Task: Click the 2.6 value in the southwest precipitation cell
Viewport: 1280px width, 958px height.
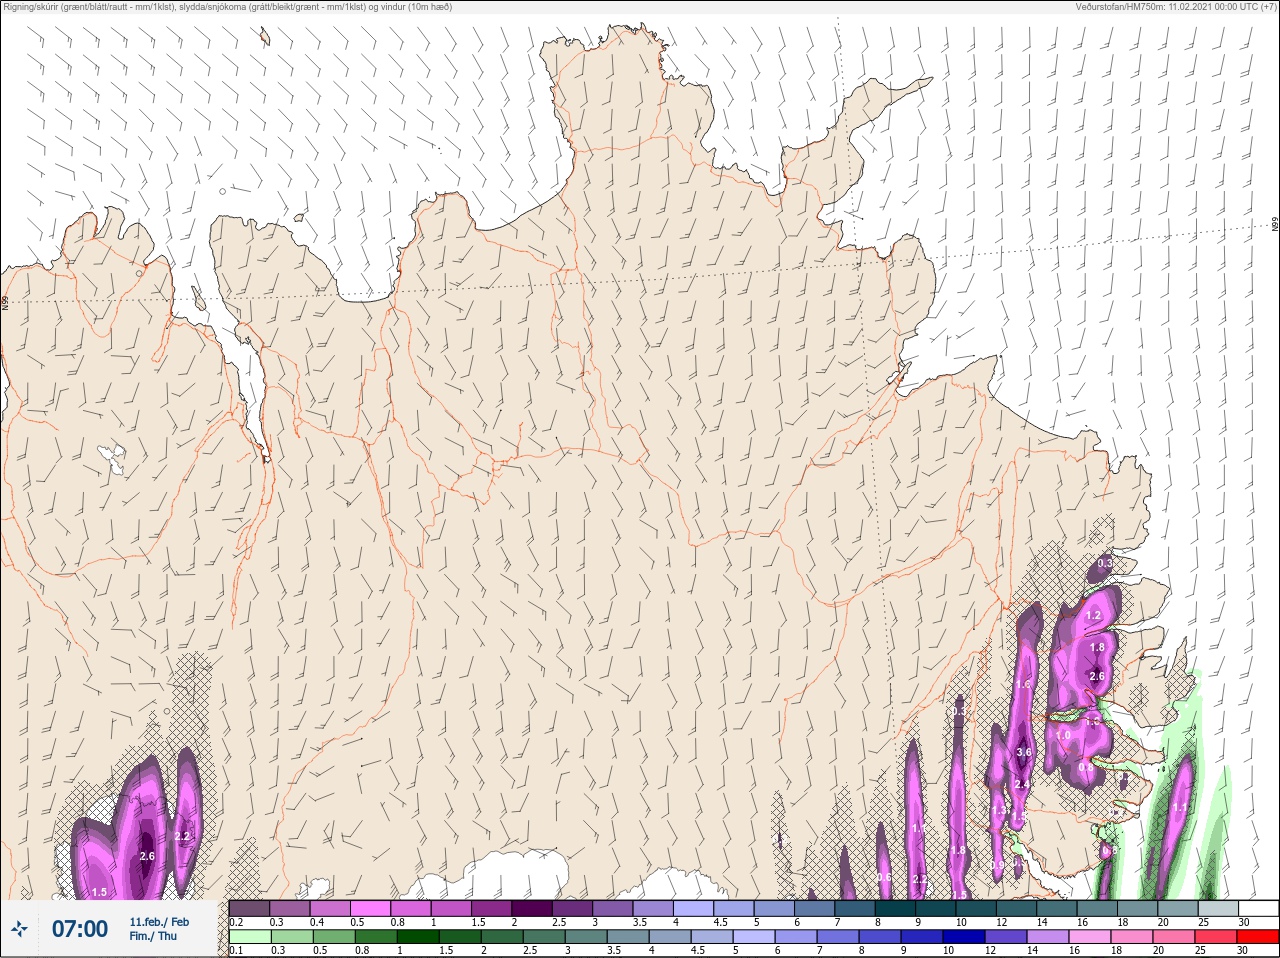Action: [147, 856]
